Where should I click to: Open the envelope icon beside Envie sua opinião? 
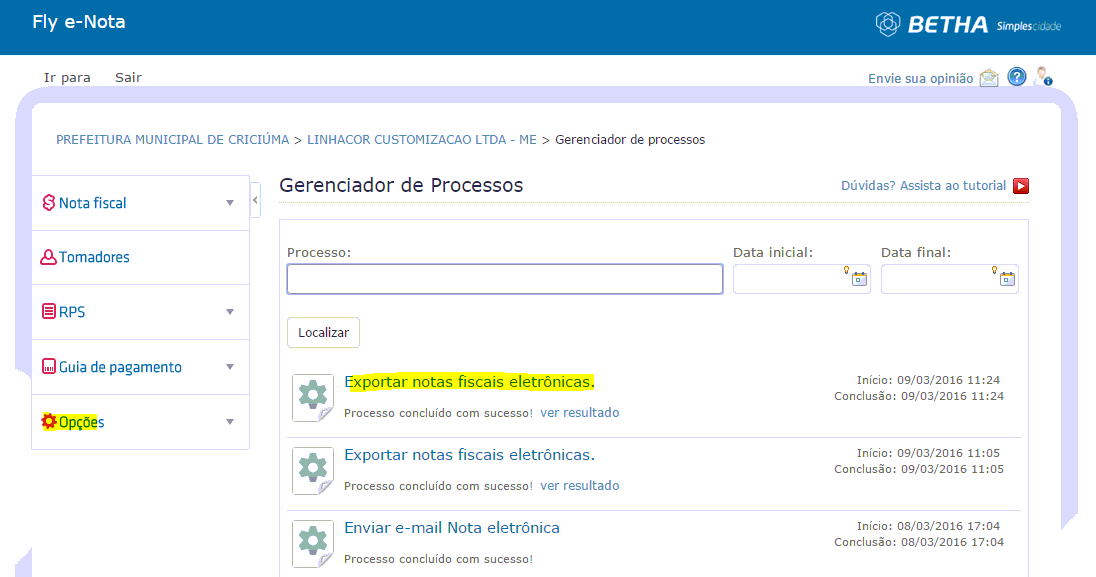tap(989, 78)
